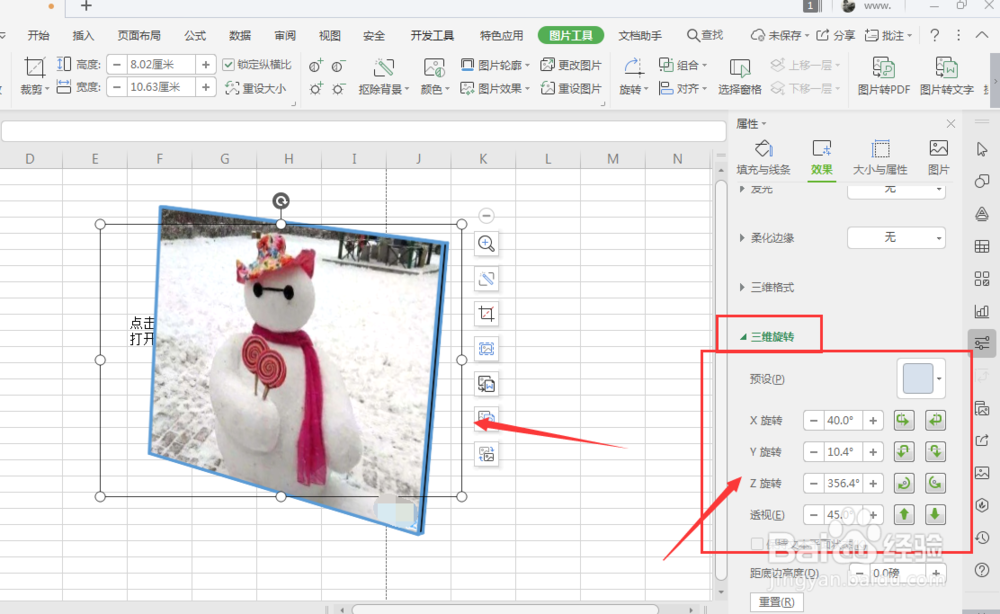Click the 查找 search button

pyautogui.click(x=705, y=35)
